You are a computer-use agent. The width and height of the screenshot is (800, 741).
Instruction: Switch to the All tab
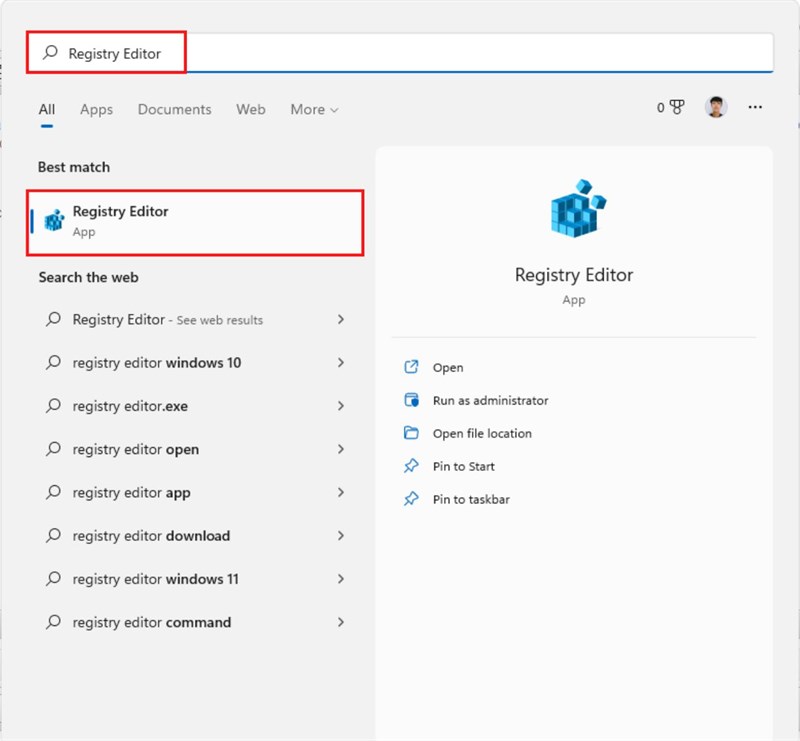(x=46, y=109)
